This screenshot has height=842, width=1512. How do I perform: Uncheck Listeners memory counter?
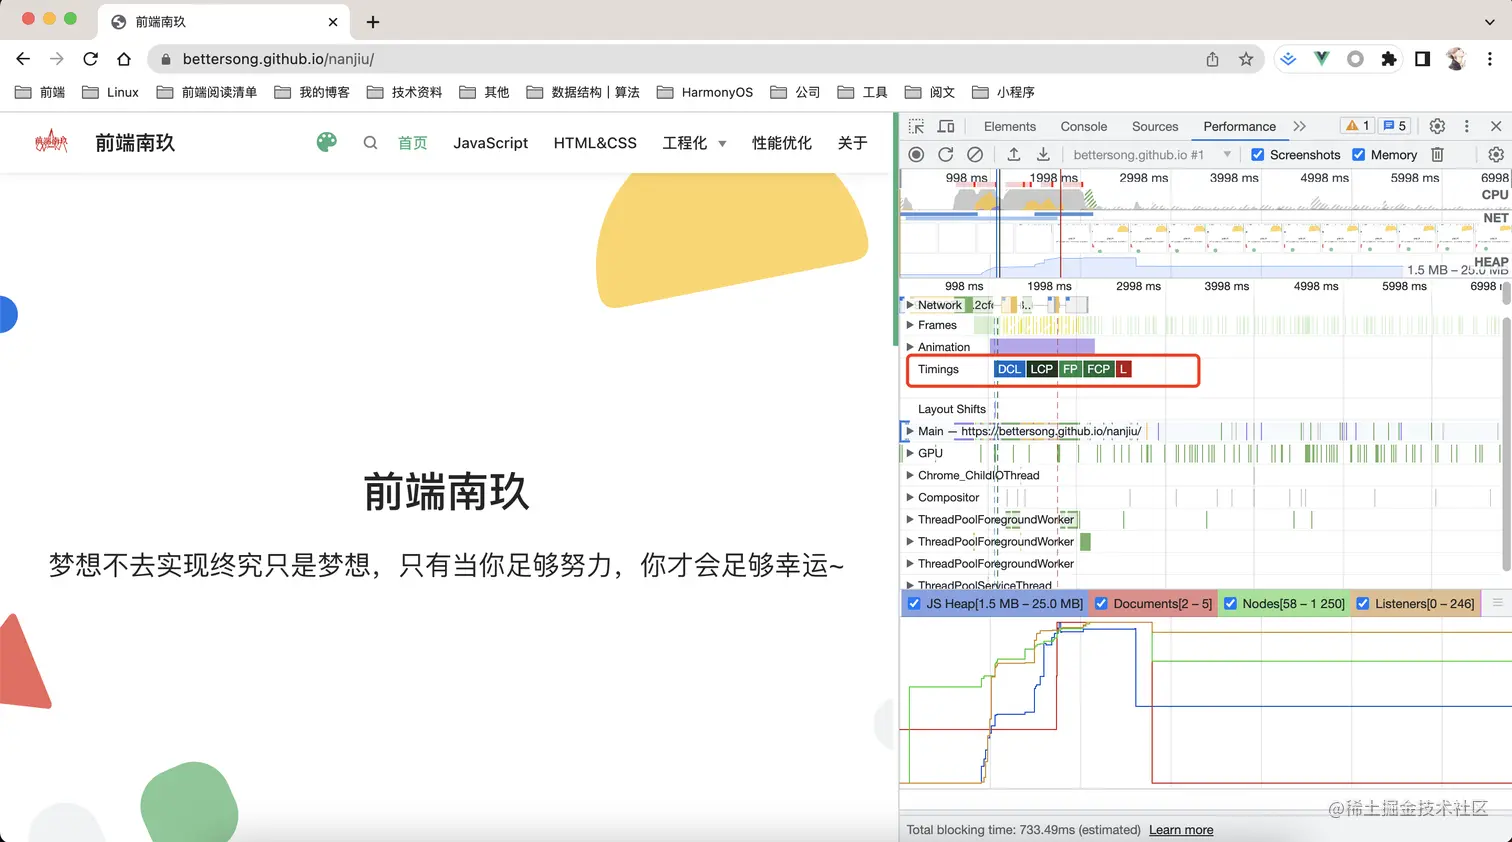click(1362, 603)
